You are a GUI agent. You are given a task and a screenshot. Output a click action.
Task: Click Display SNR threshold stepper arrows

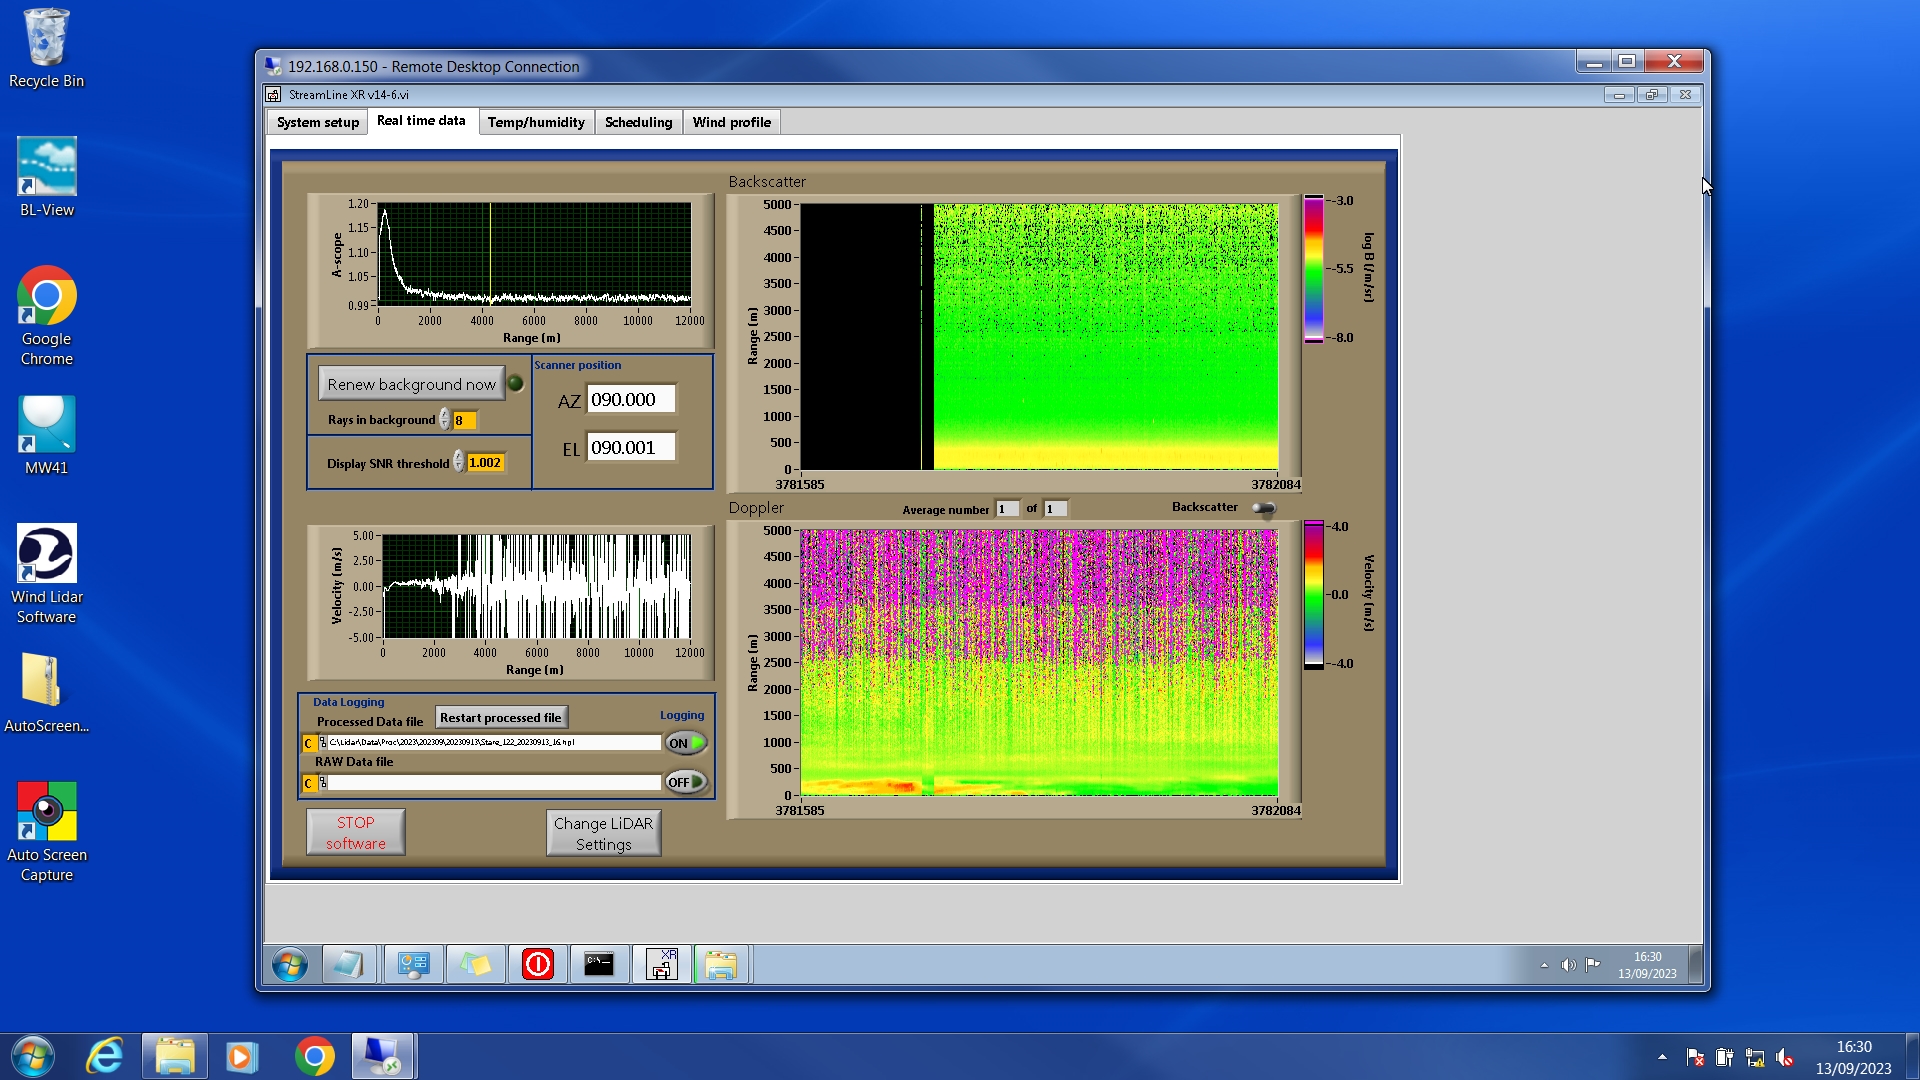coord(459,462)
